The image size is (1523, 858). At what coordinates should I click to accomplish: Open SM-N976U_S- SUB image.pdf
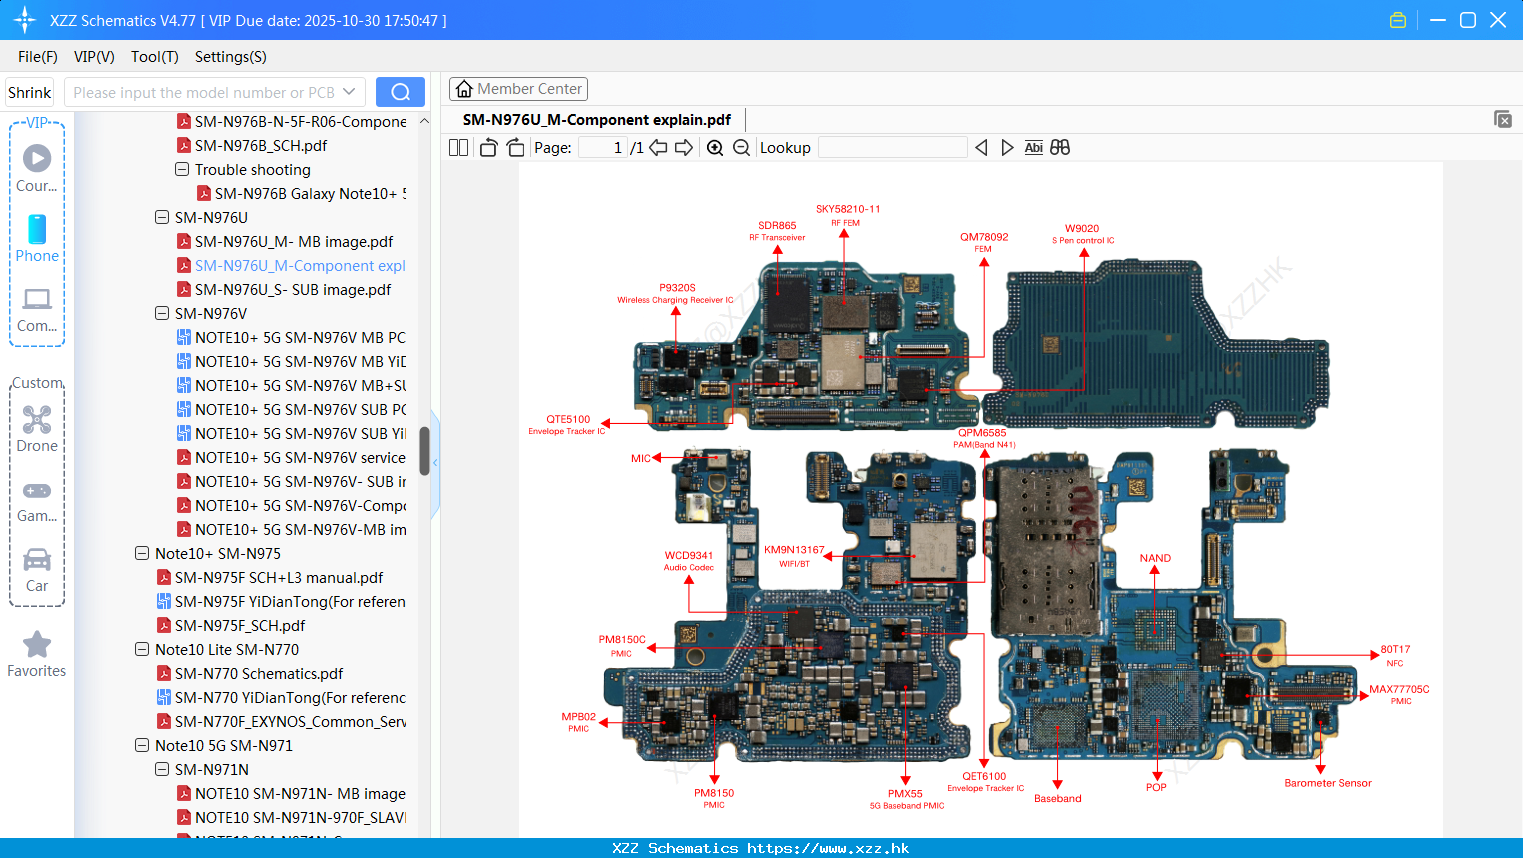tap(293, 290)
